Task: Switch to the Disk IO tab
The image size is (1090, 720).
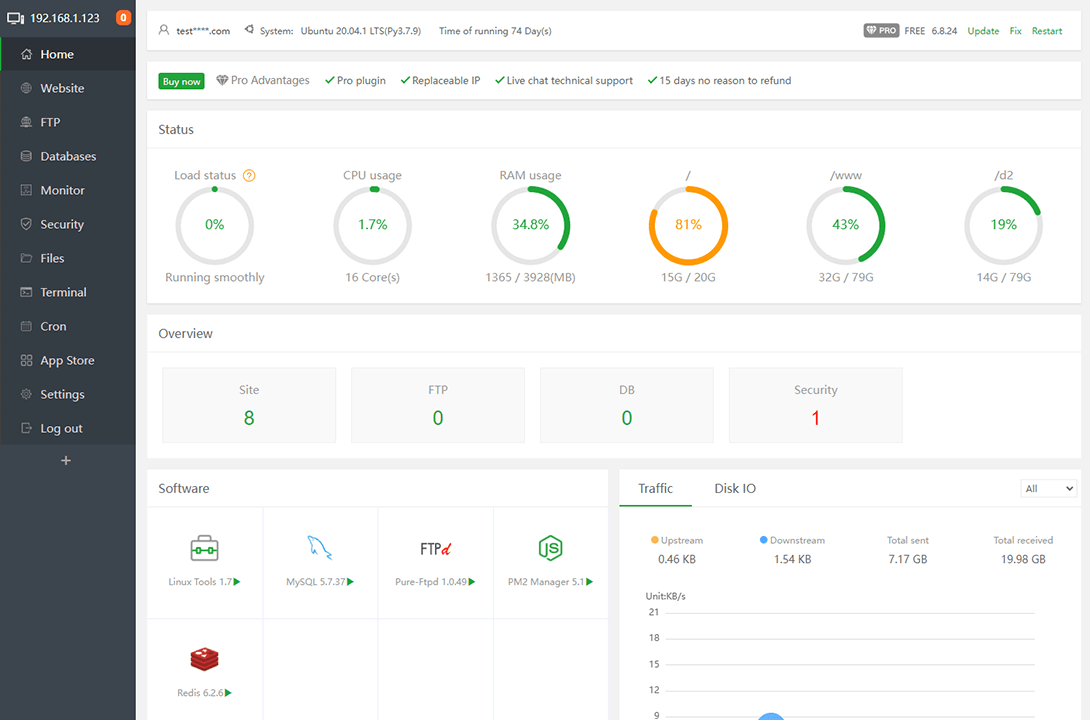Action: [735, 488]
